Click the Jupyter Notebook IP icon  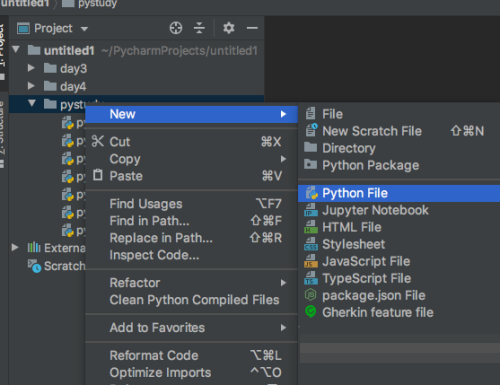(x=311, y=210)
